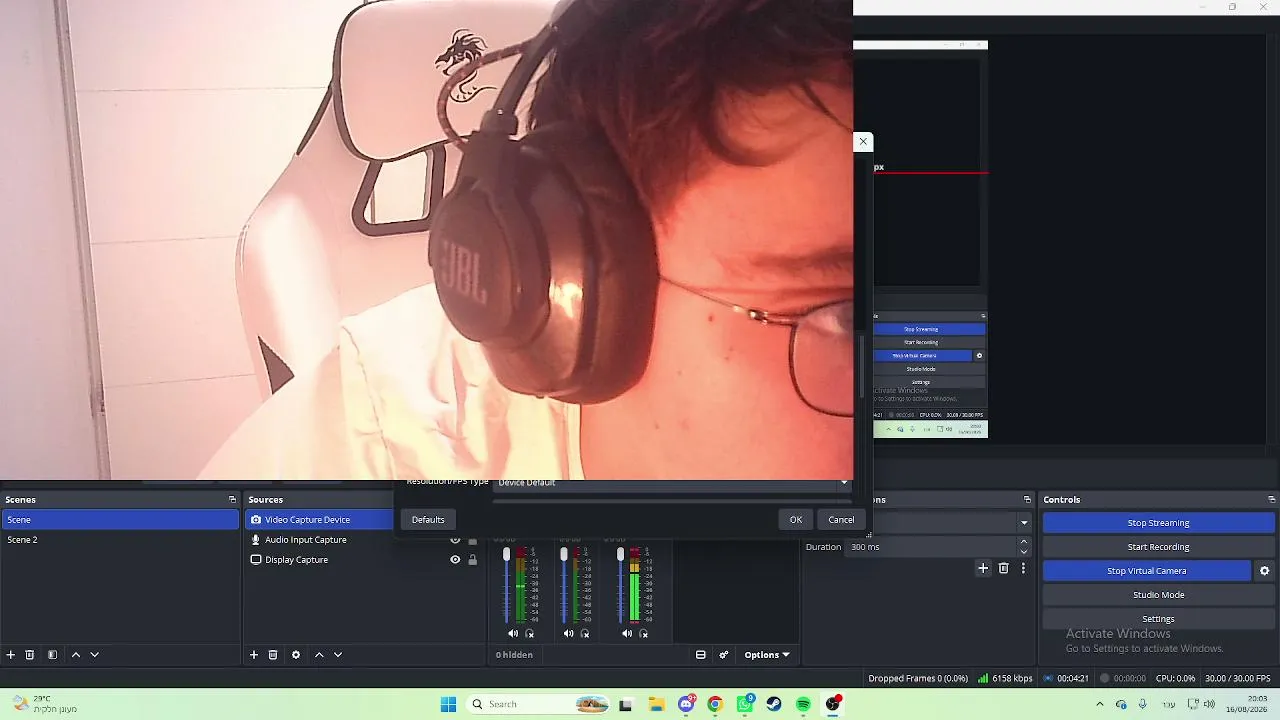Increase transition Duration with up arrow
The width and height of the screenshot is (1280, 720).
[x=1024, y=542]
